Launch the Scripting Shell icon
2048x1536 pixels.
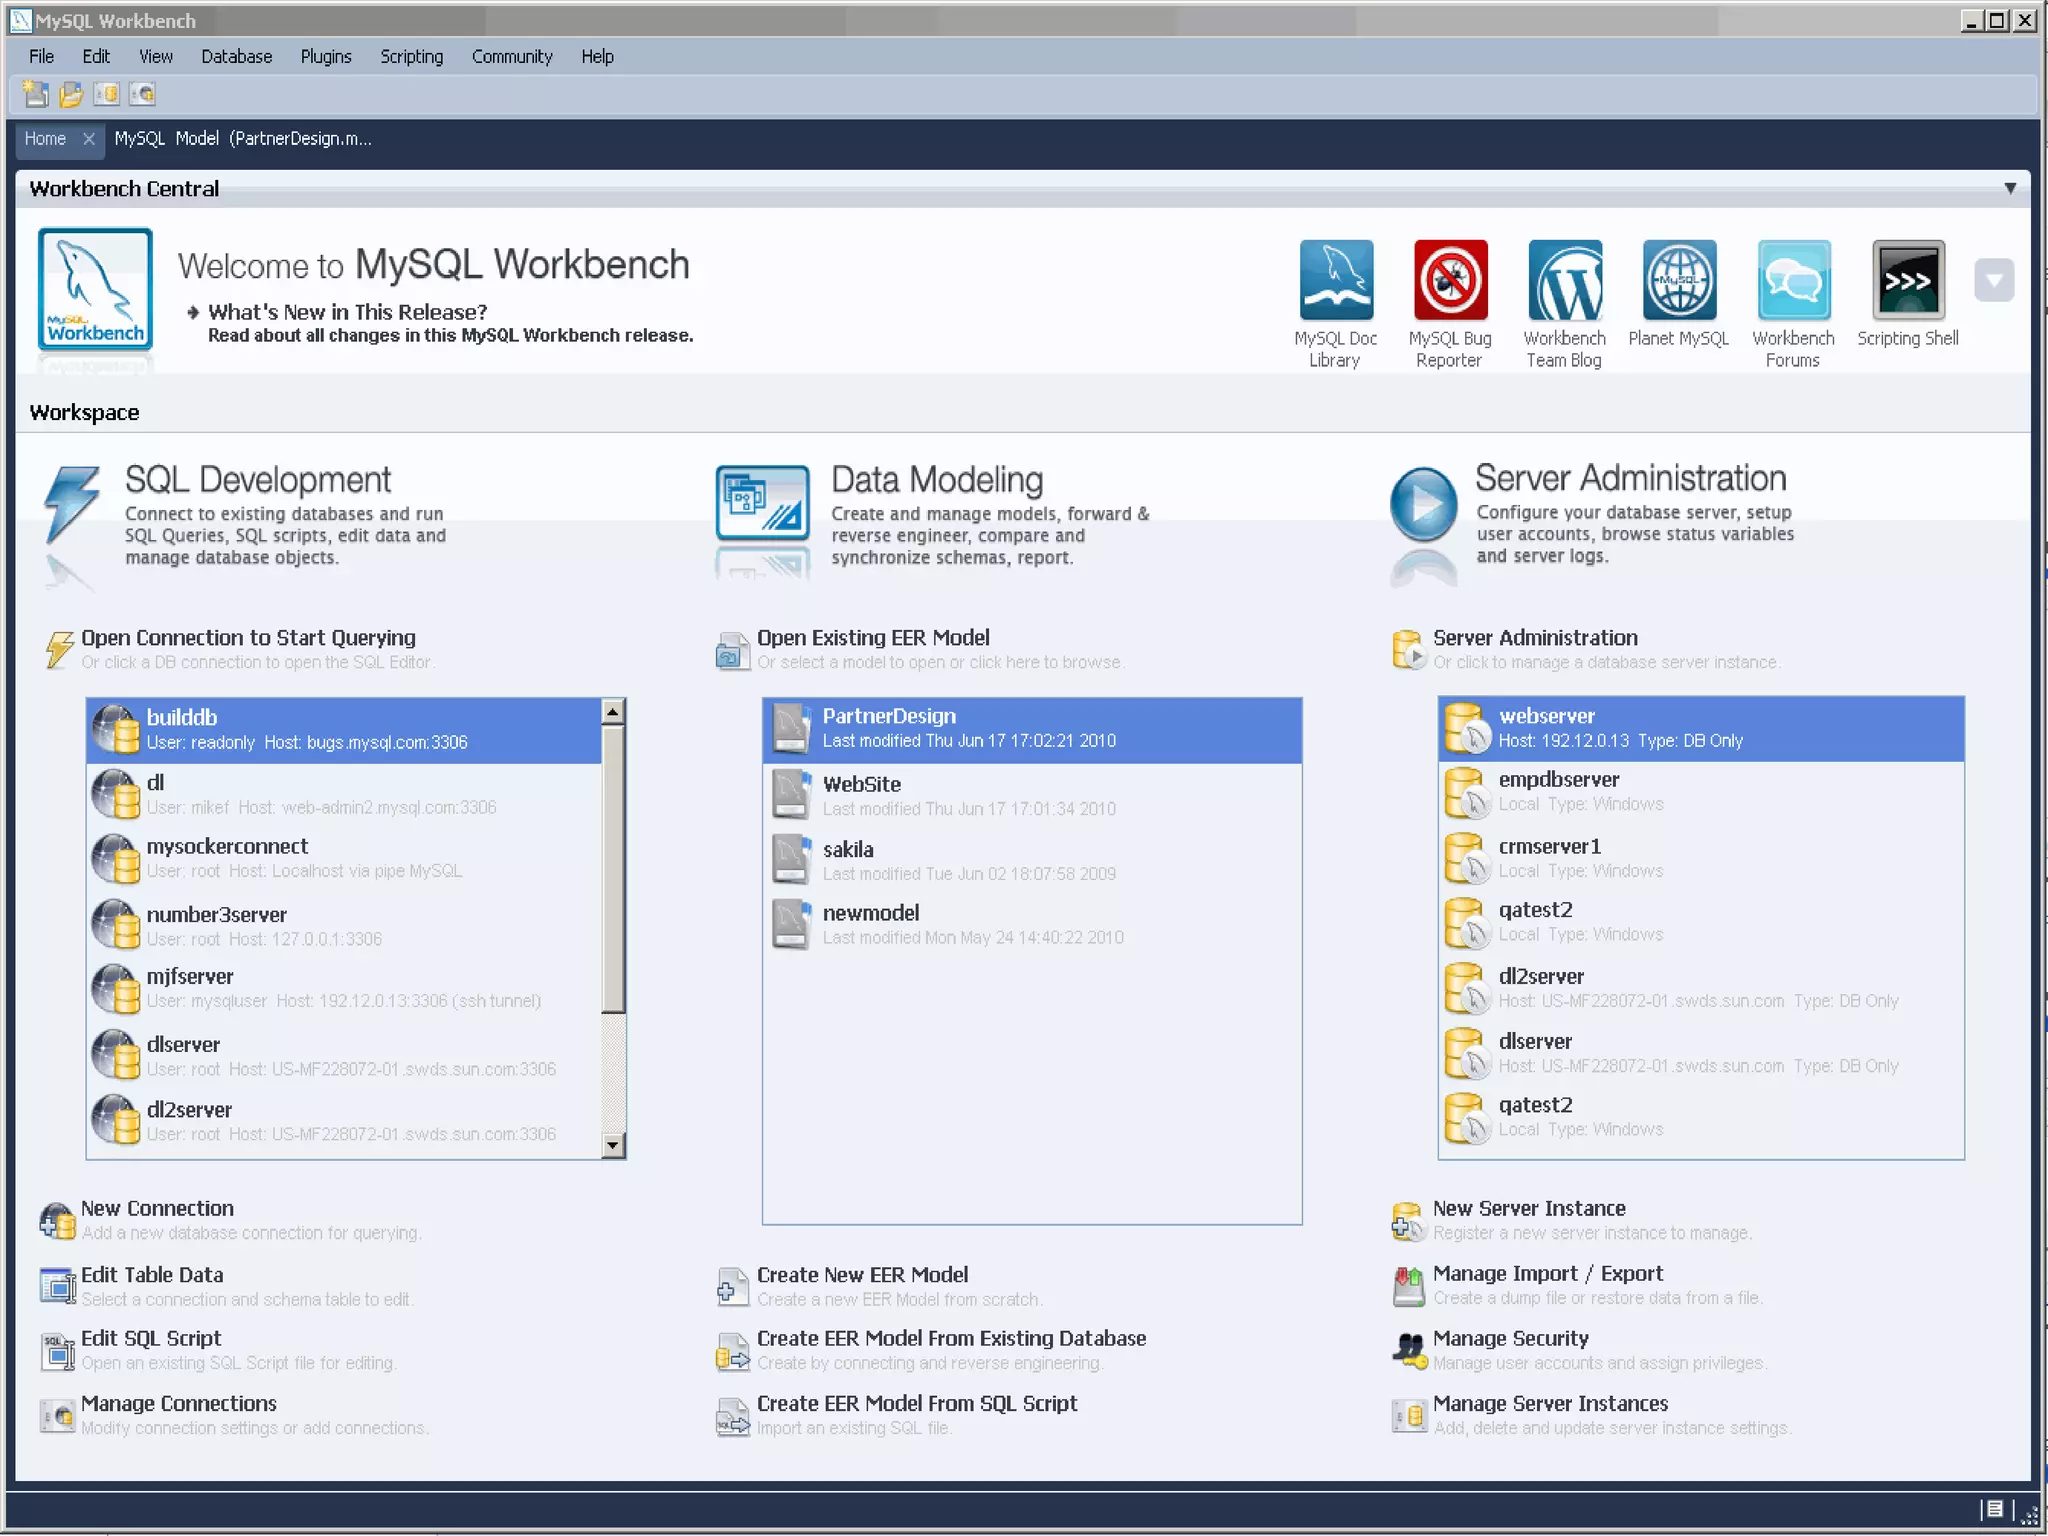(x=1907, y=281)
